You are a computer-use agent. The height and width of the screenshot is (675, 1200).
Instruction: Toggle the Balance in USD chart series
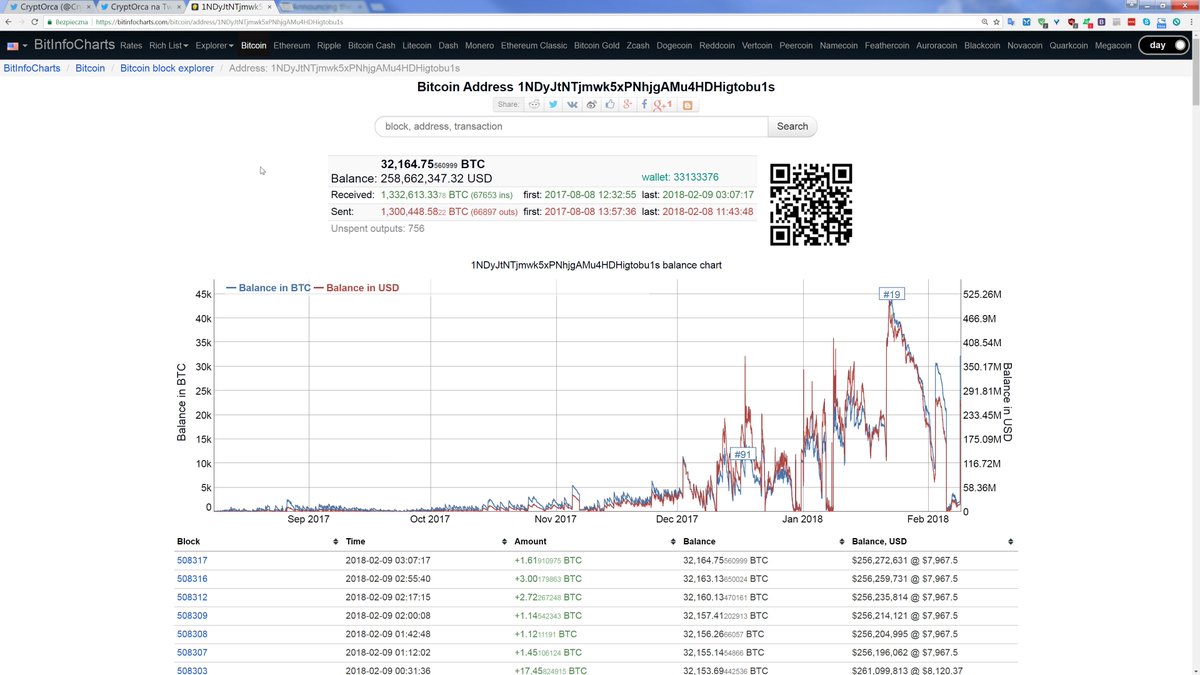357,288
